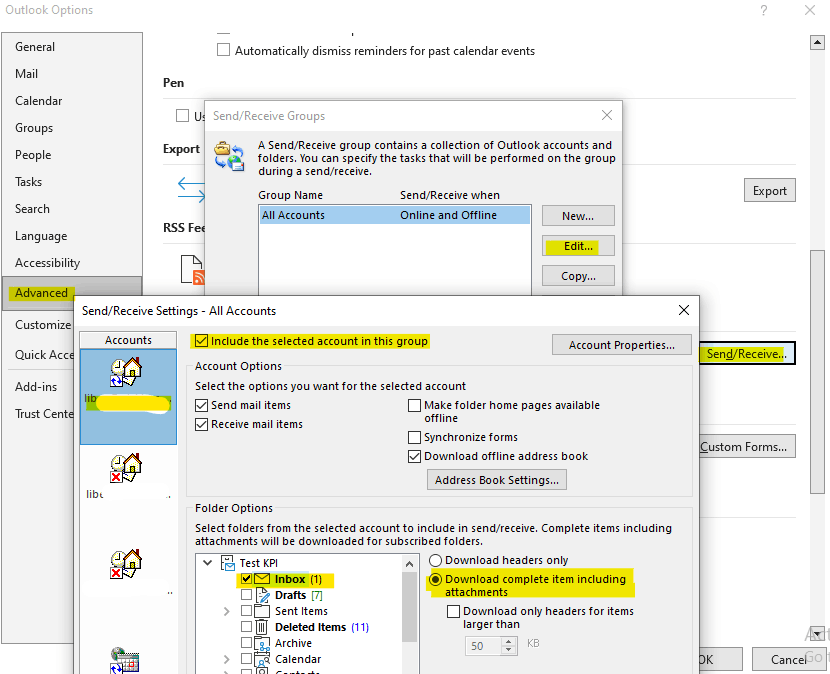This screenshot has height=674, width=830.
Task: Click the Send/Receive... button in Outlook Options
Action: coord(746,354)
